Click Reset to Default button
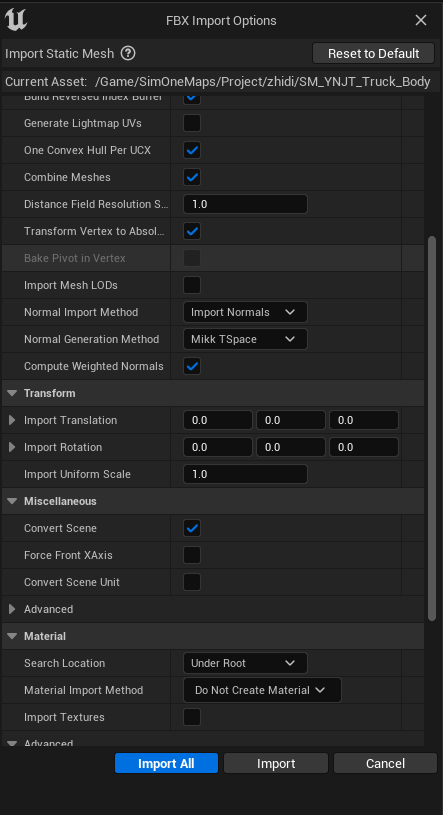 (373, 54)
